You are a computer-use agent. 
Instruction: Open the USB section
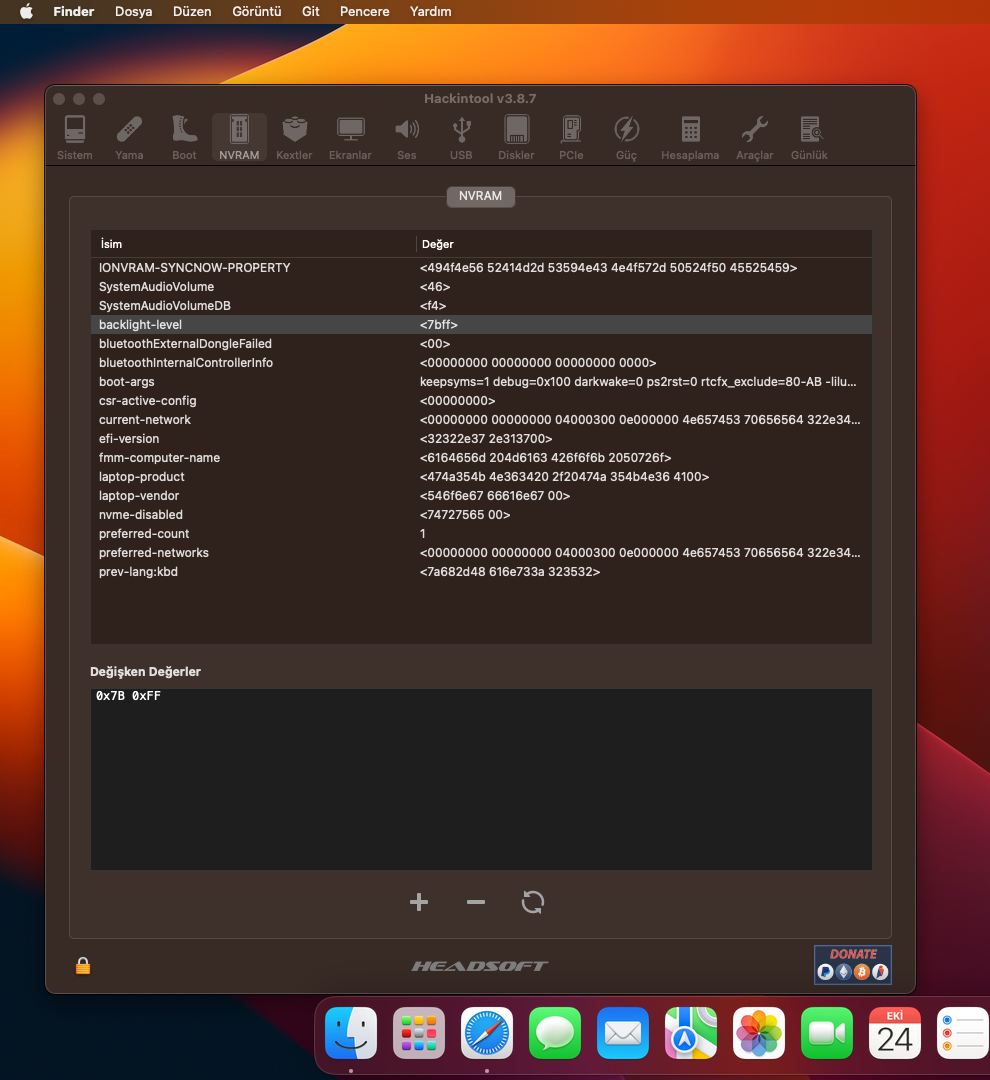pyautogui.click(x=461, y=138)
